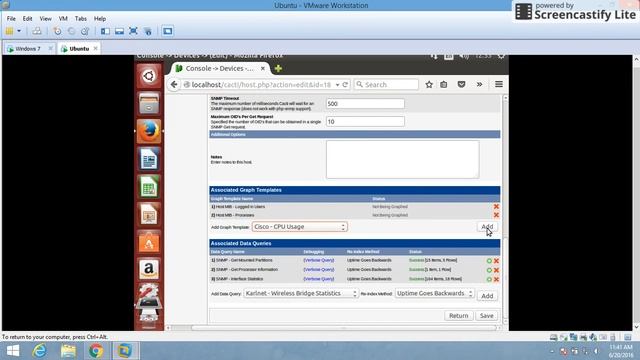Switch to the Windows 7 VM tab
Screen dimensions: 640x360
pos(28,49)
